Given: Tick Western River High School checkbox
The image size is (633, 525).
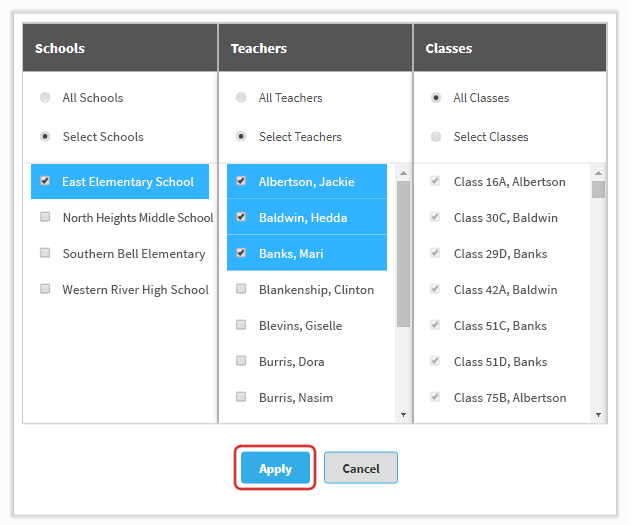Looking at the screenshot, I should [x=45, y=289].
